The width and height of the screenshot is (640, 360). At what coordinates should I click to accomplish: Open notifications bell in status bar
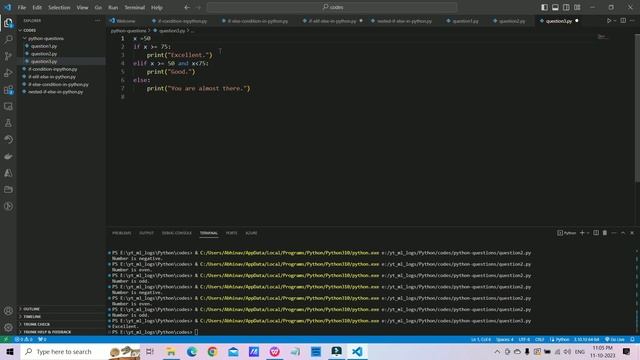pos(632,340)
